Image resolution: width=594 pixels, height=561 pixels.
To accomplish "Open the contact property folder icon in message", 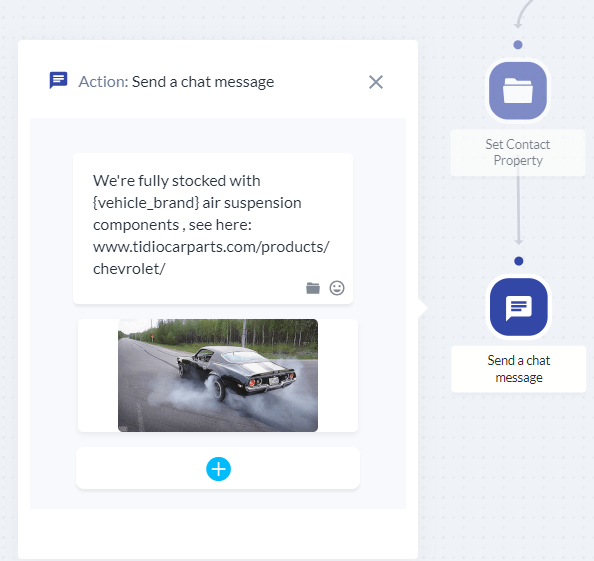I will 313,288.
